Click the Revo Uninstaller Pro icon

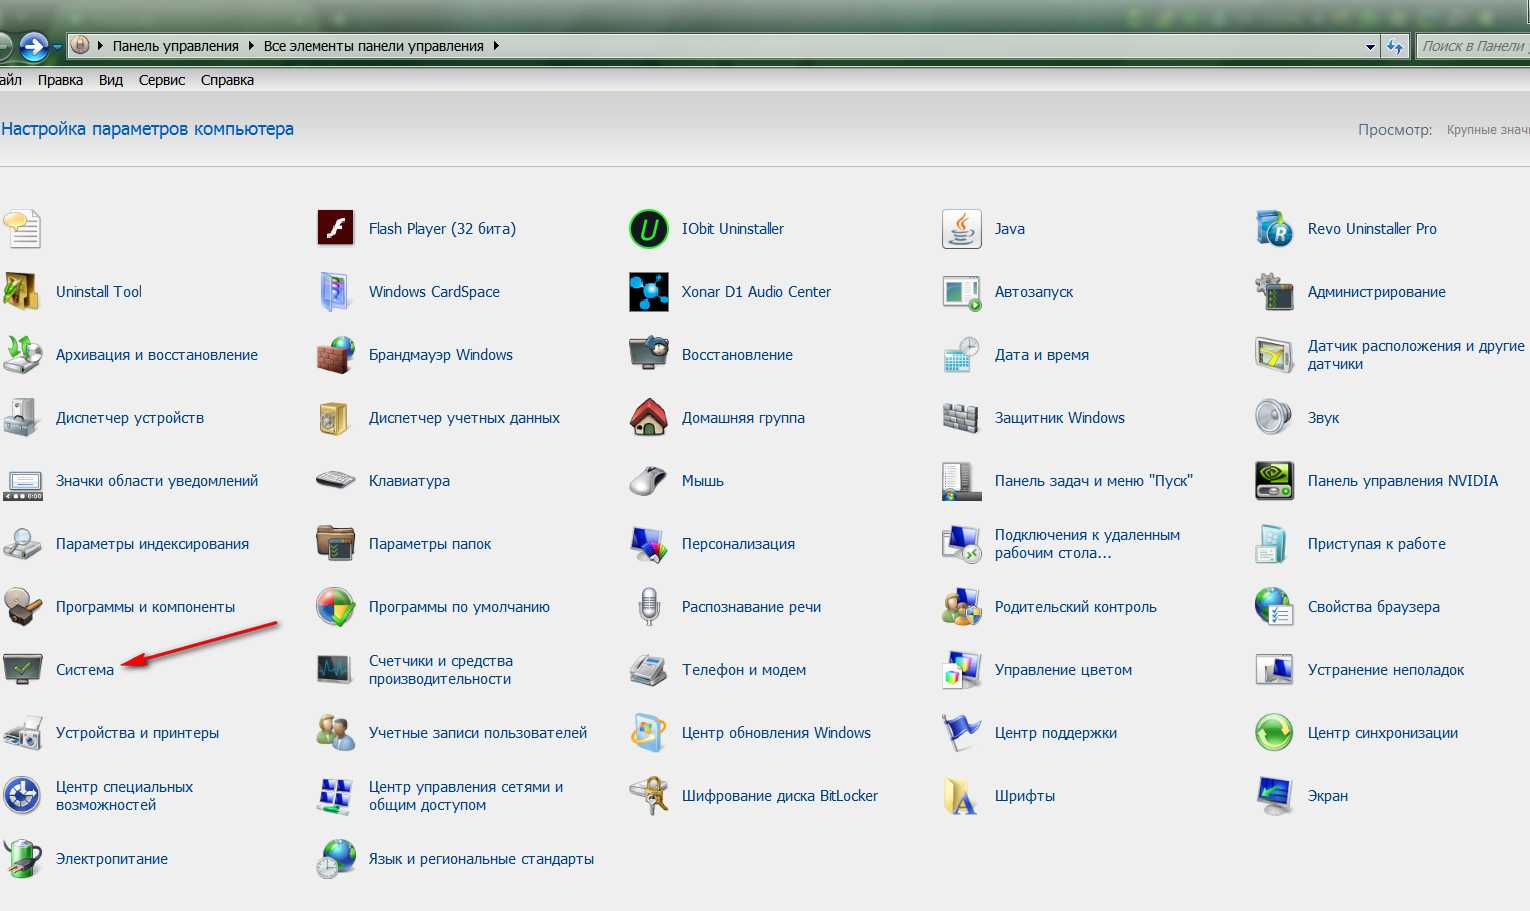click(1274, 229)
